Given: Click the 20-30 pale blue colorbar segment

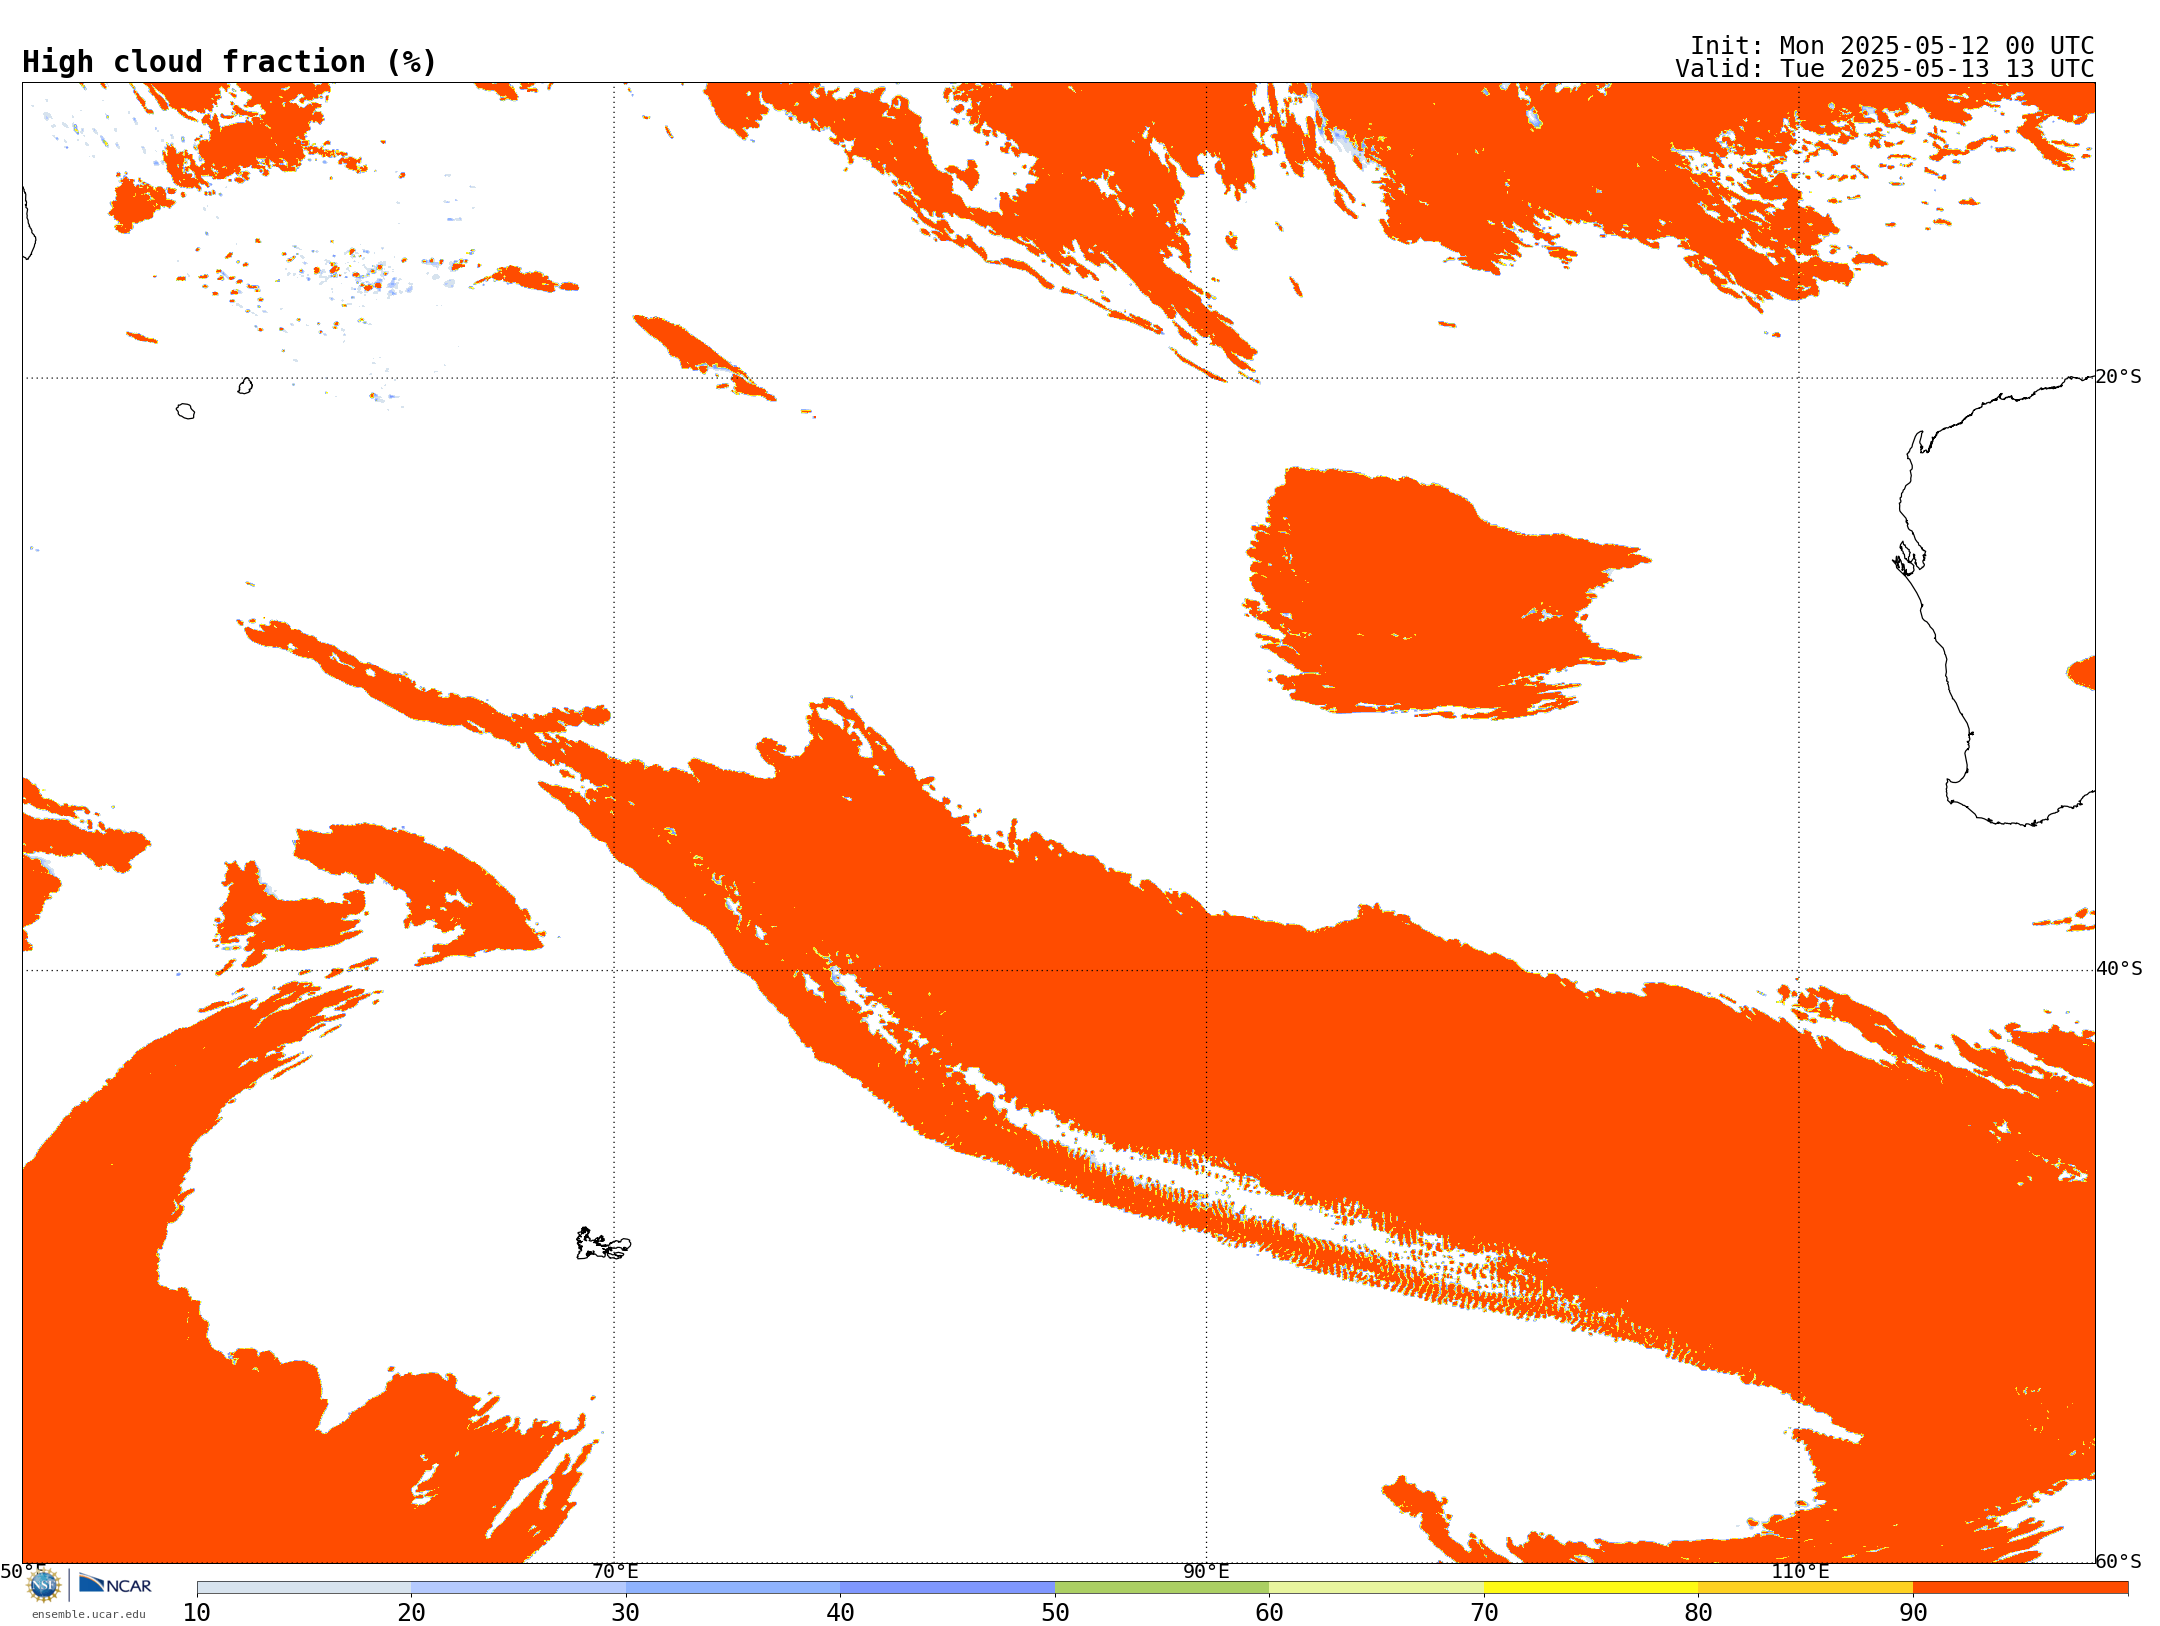Looking at the screenshot, I should [518, 1588].
